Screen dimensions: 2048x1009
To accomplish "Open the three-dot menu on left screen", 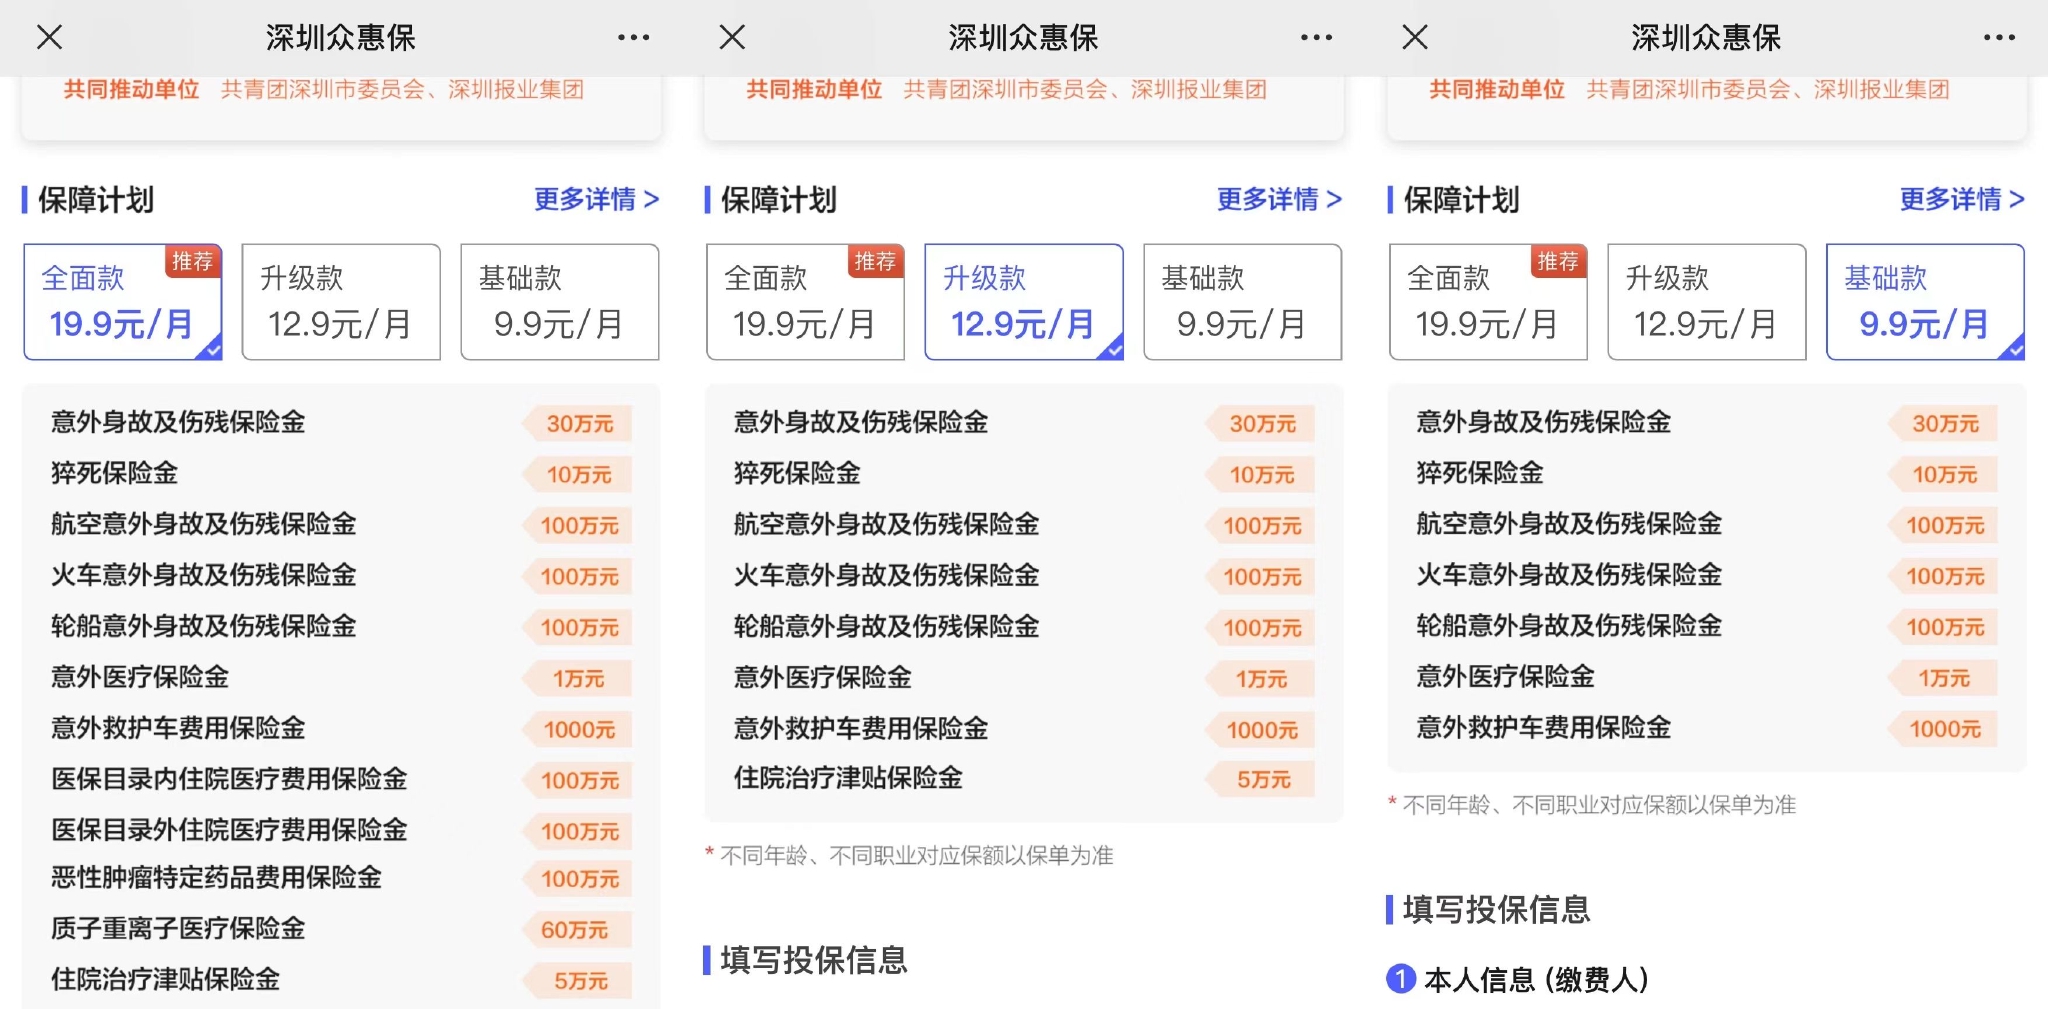I will point(633,38).
